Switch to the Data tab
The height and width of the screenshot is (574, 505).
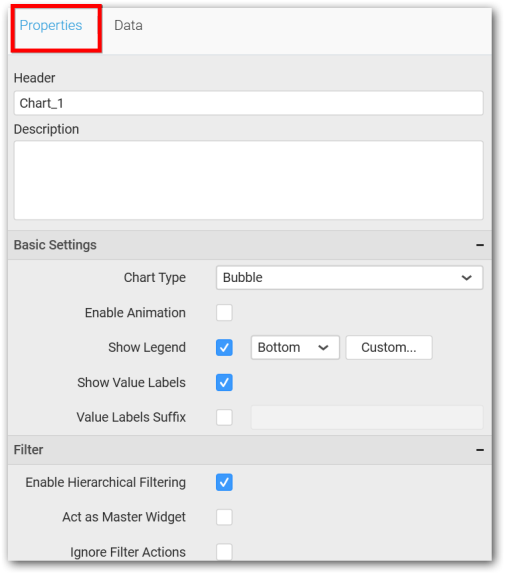128,25
